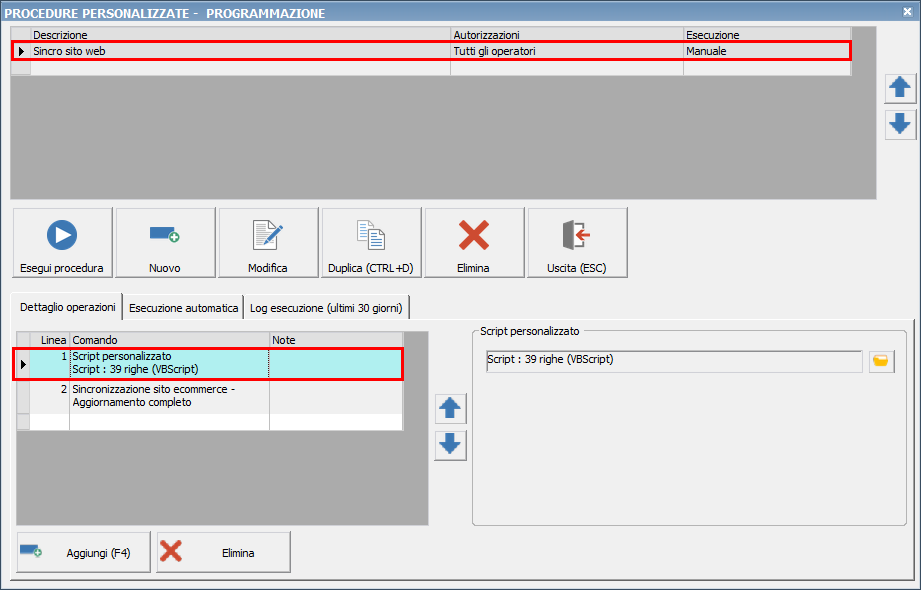
Task: Duplicate procedure with Duplica (CTRL+D)
Action: point(371,243)
